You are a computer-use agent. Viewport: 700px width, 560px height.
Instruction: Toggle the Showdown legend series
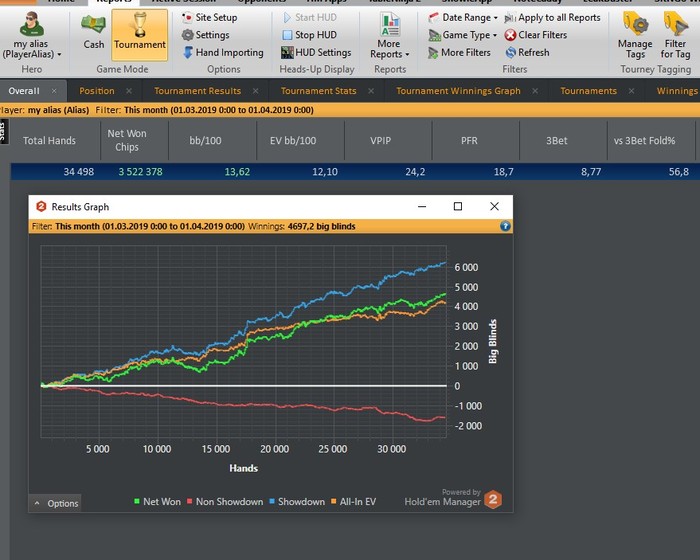297,501
